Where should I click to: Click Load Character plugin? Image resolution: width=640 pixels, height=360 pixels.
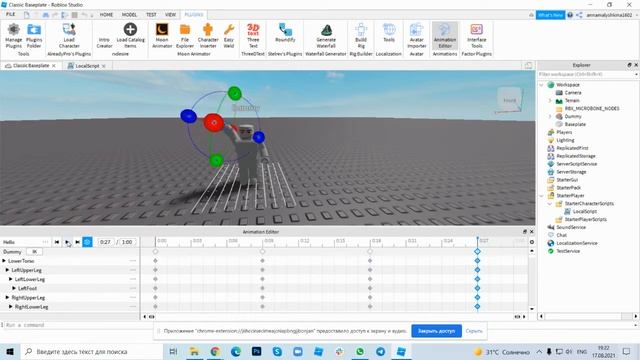69,36
